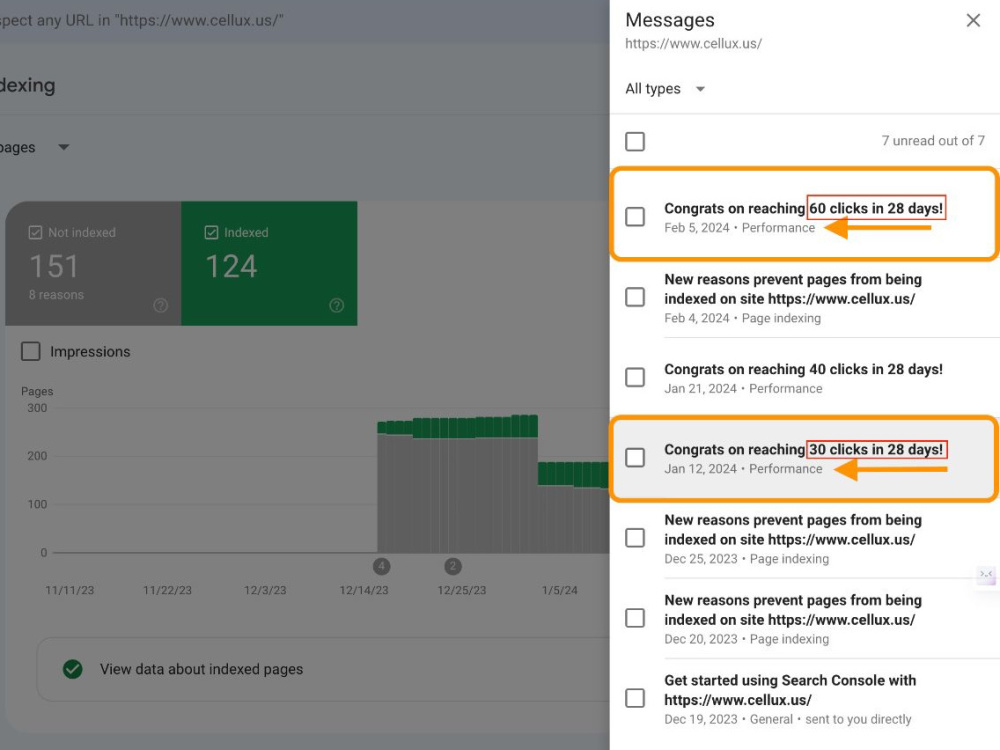Click the Feb 5, 2024 Performance label
The height and width of the screenshot is (750, 1000).
coord(740,228)
